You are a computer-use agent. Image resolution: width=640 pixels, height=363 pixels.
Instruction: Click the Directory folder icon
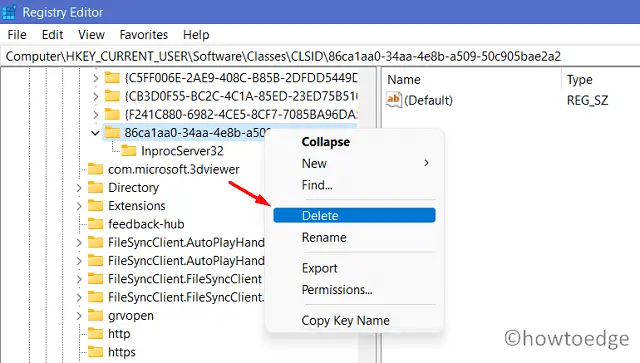[96, 187]
